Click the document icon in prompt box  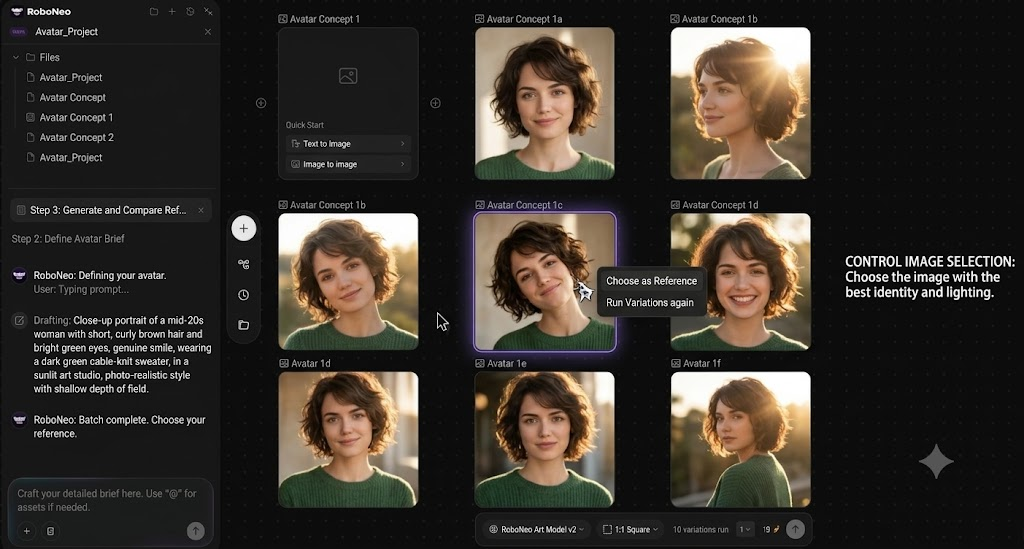click(50, 531)
